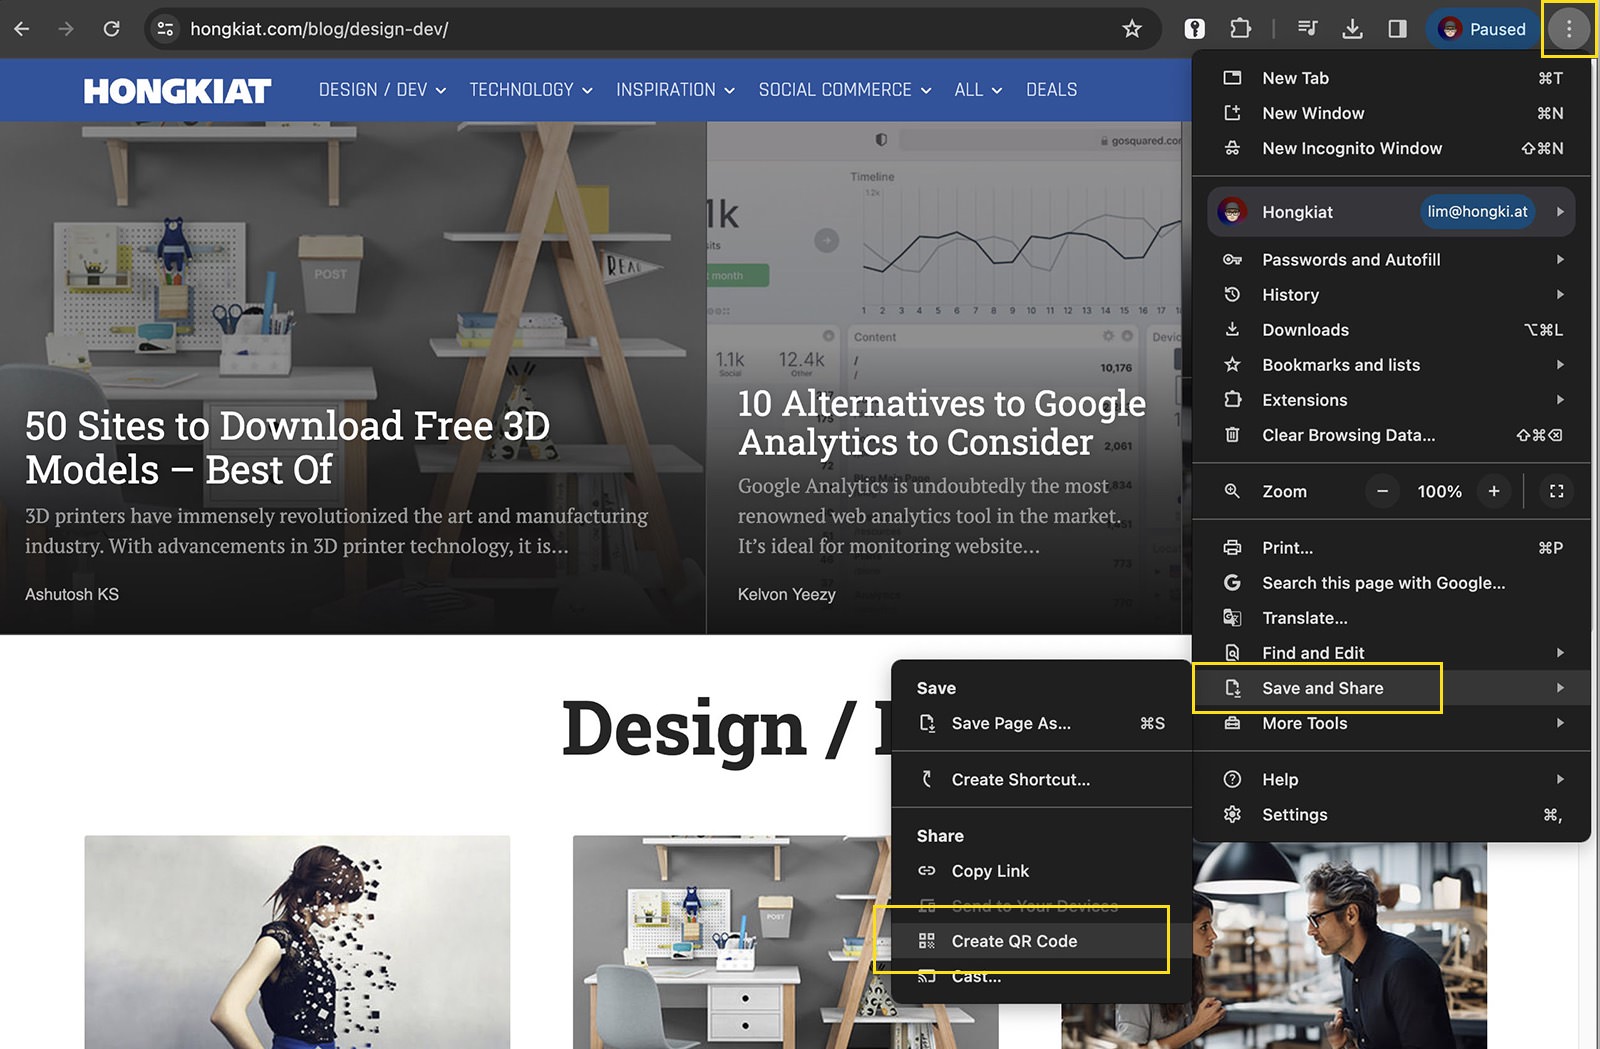Select Print in Chrome menu
Image resolution: width=1600 pixels, height=1049 pixels.
(1391, 548)
